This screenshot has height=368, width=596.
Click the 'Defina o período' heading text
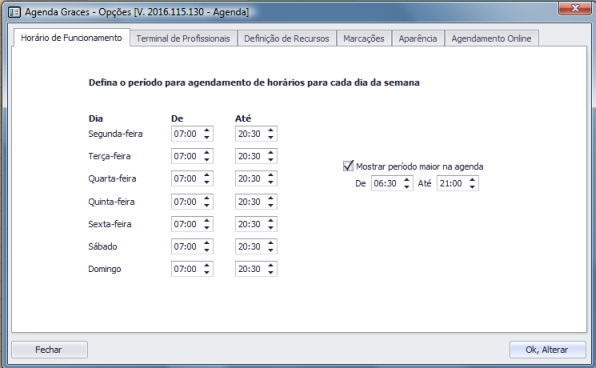(254, 83)
